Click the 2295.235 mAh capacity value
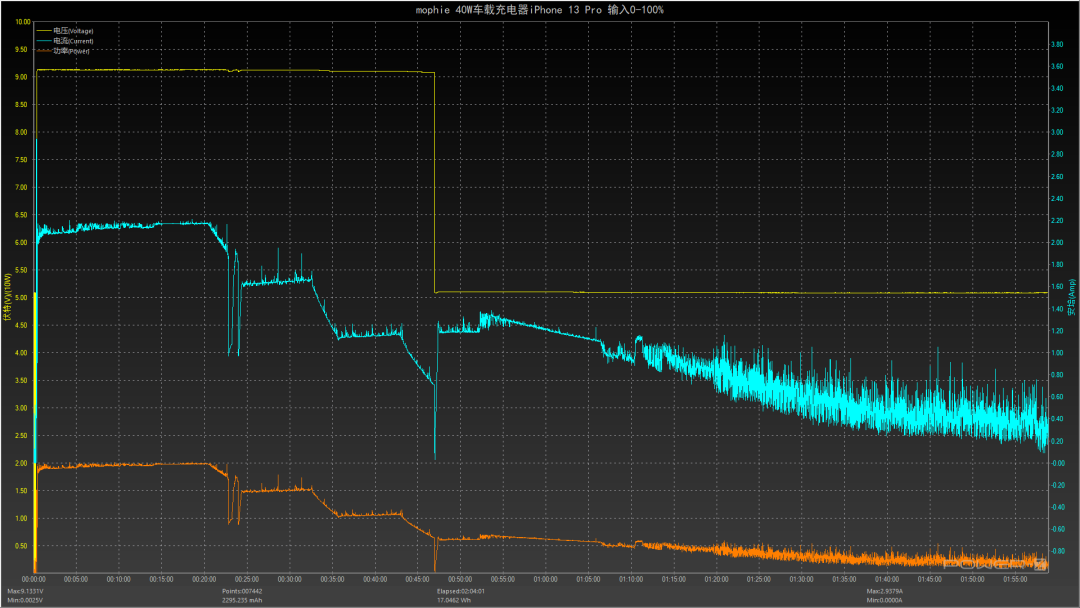The image size is (1080, 608). (242, 600)
